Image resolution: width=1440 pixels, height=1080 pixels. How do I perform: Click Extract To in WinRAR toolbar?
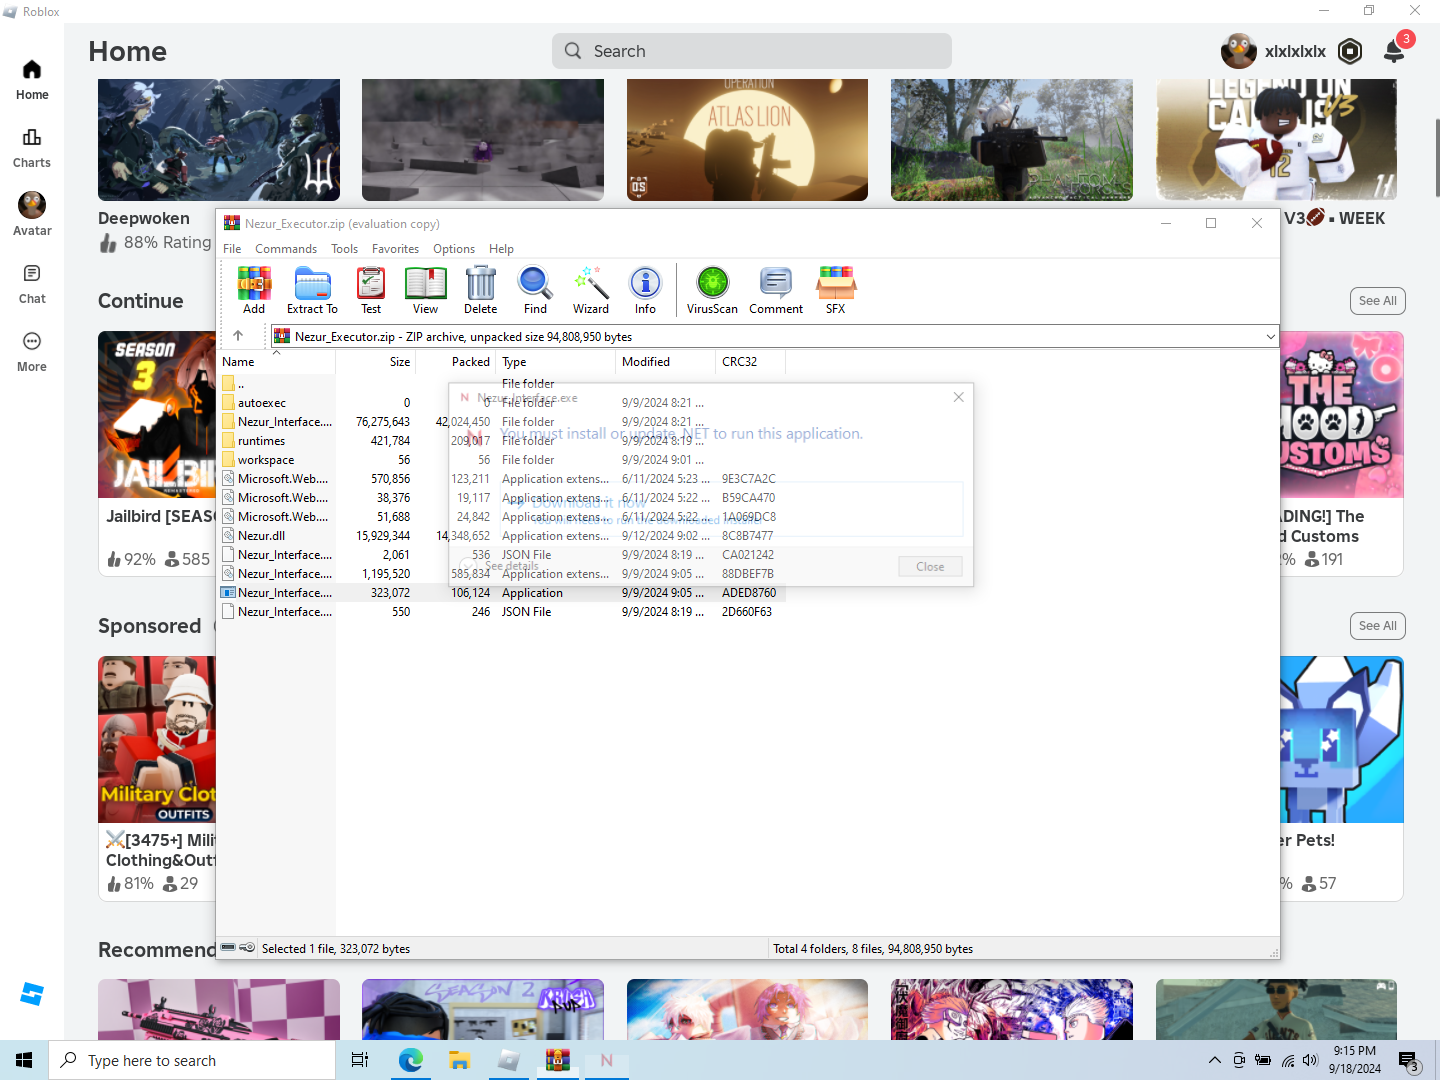[x=312, y=290]
